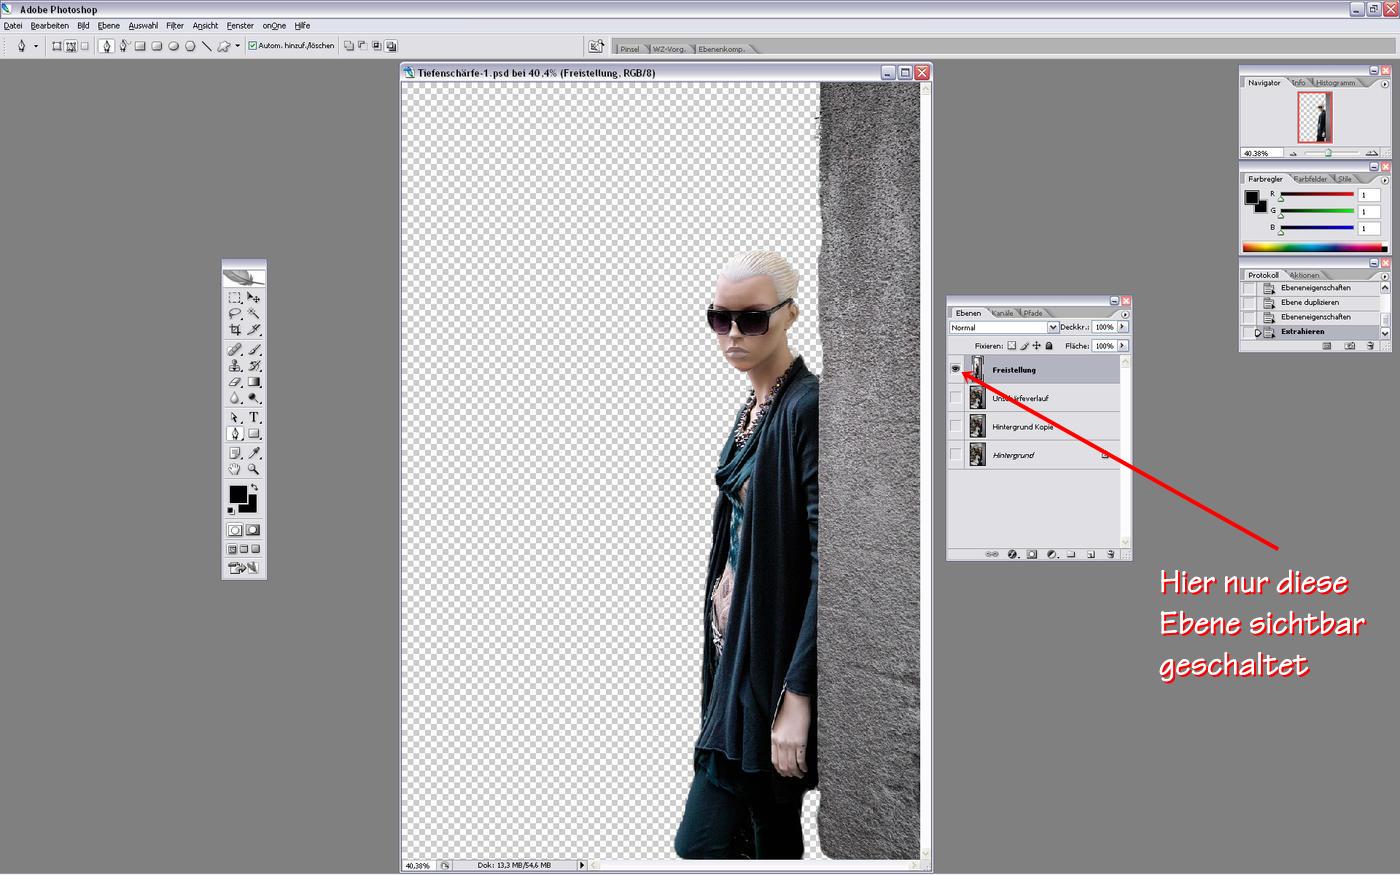The width and height of the screenshot is (1400, 875).
Task: Switch to the Histogramm tab
Action: (x=1335, y=82)
